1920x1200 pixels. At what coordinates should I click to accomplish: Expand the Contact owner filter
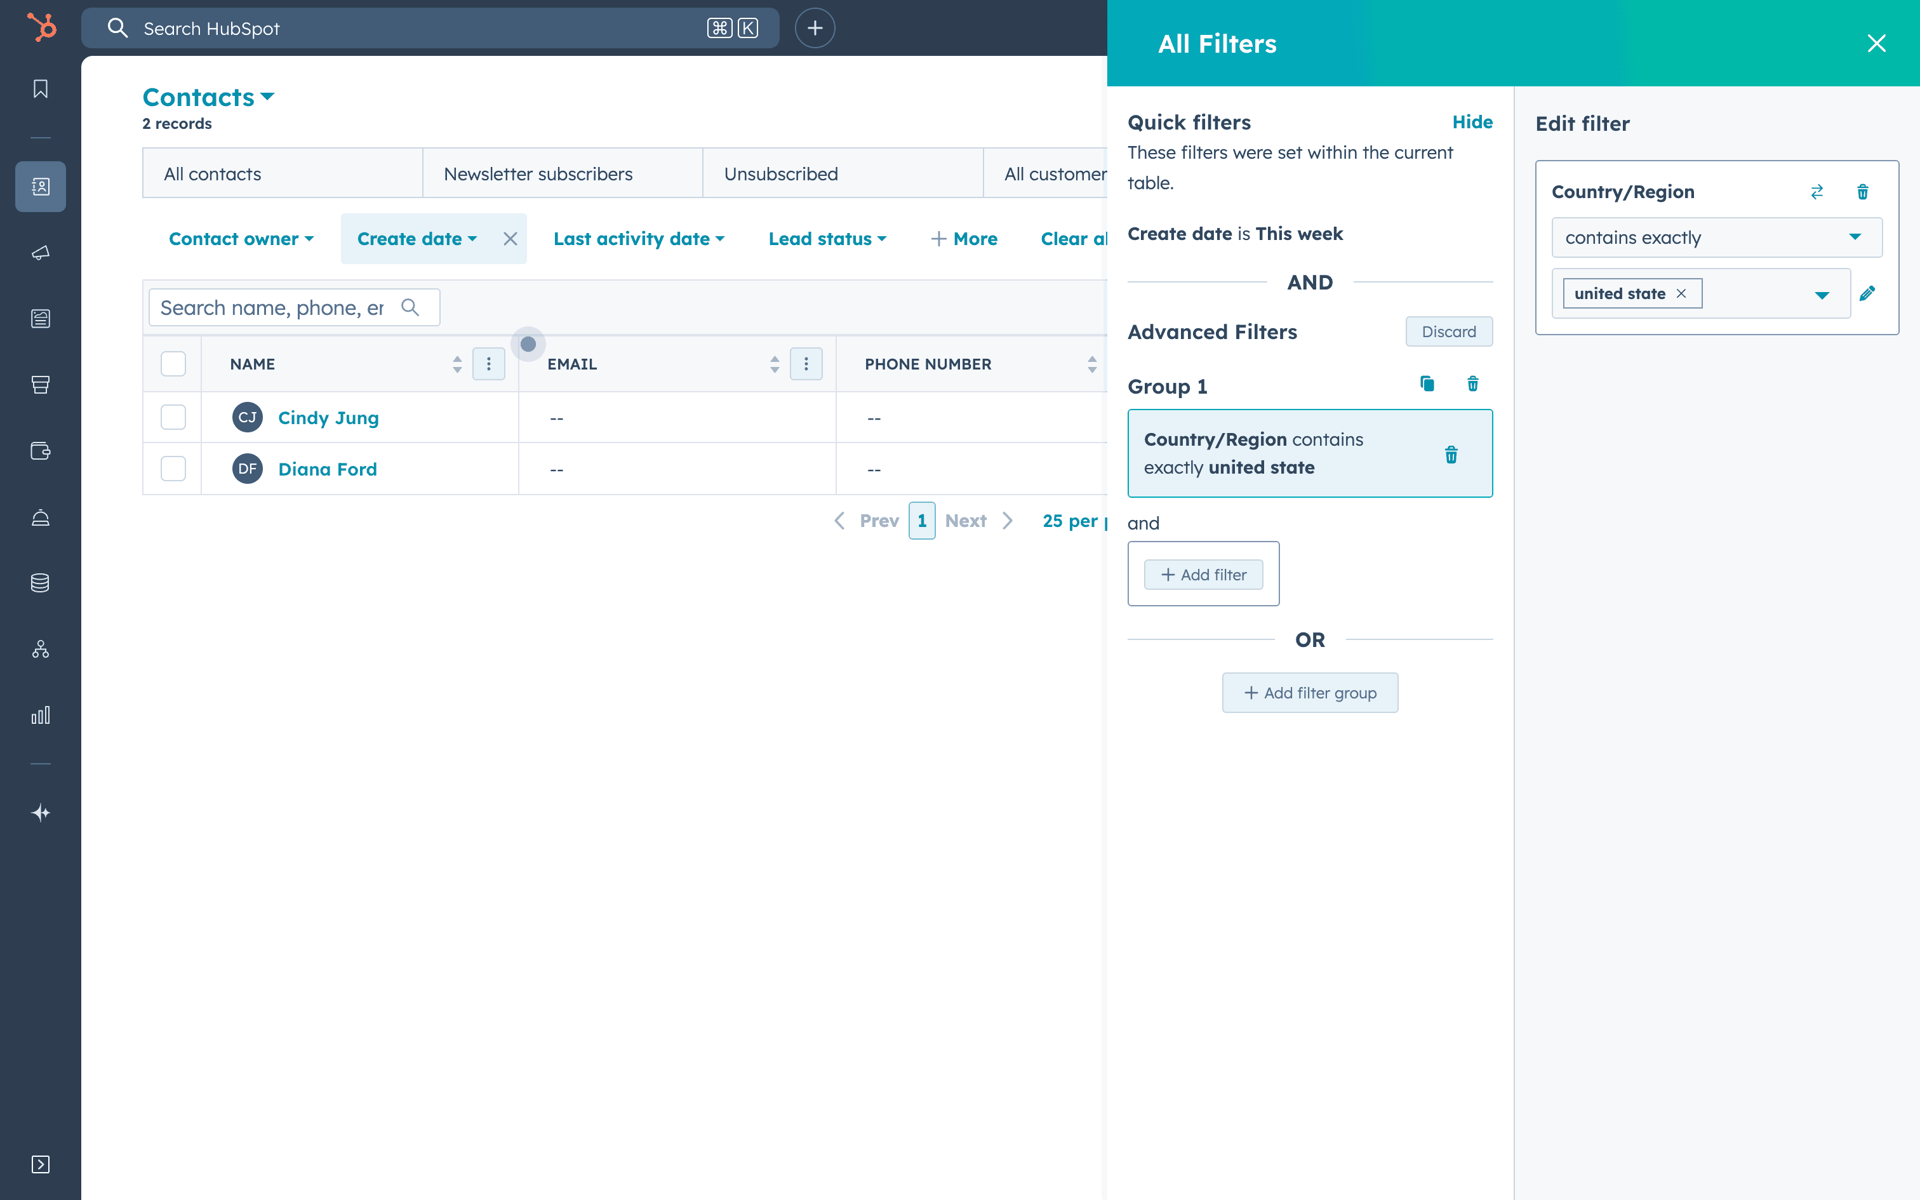(x=241, y=239)
